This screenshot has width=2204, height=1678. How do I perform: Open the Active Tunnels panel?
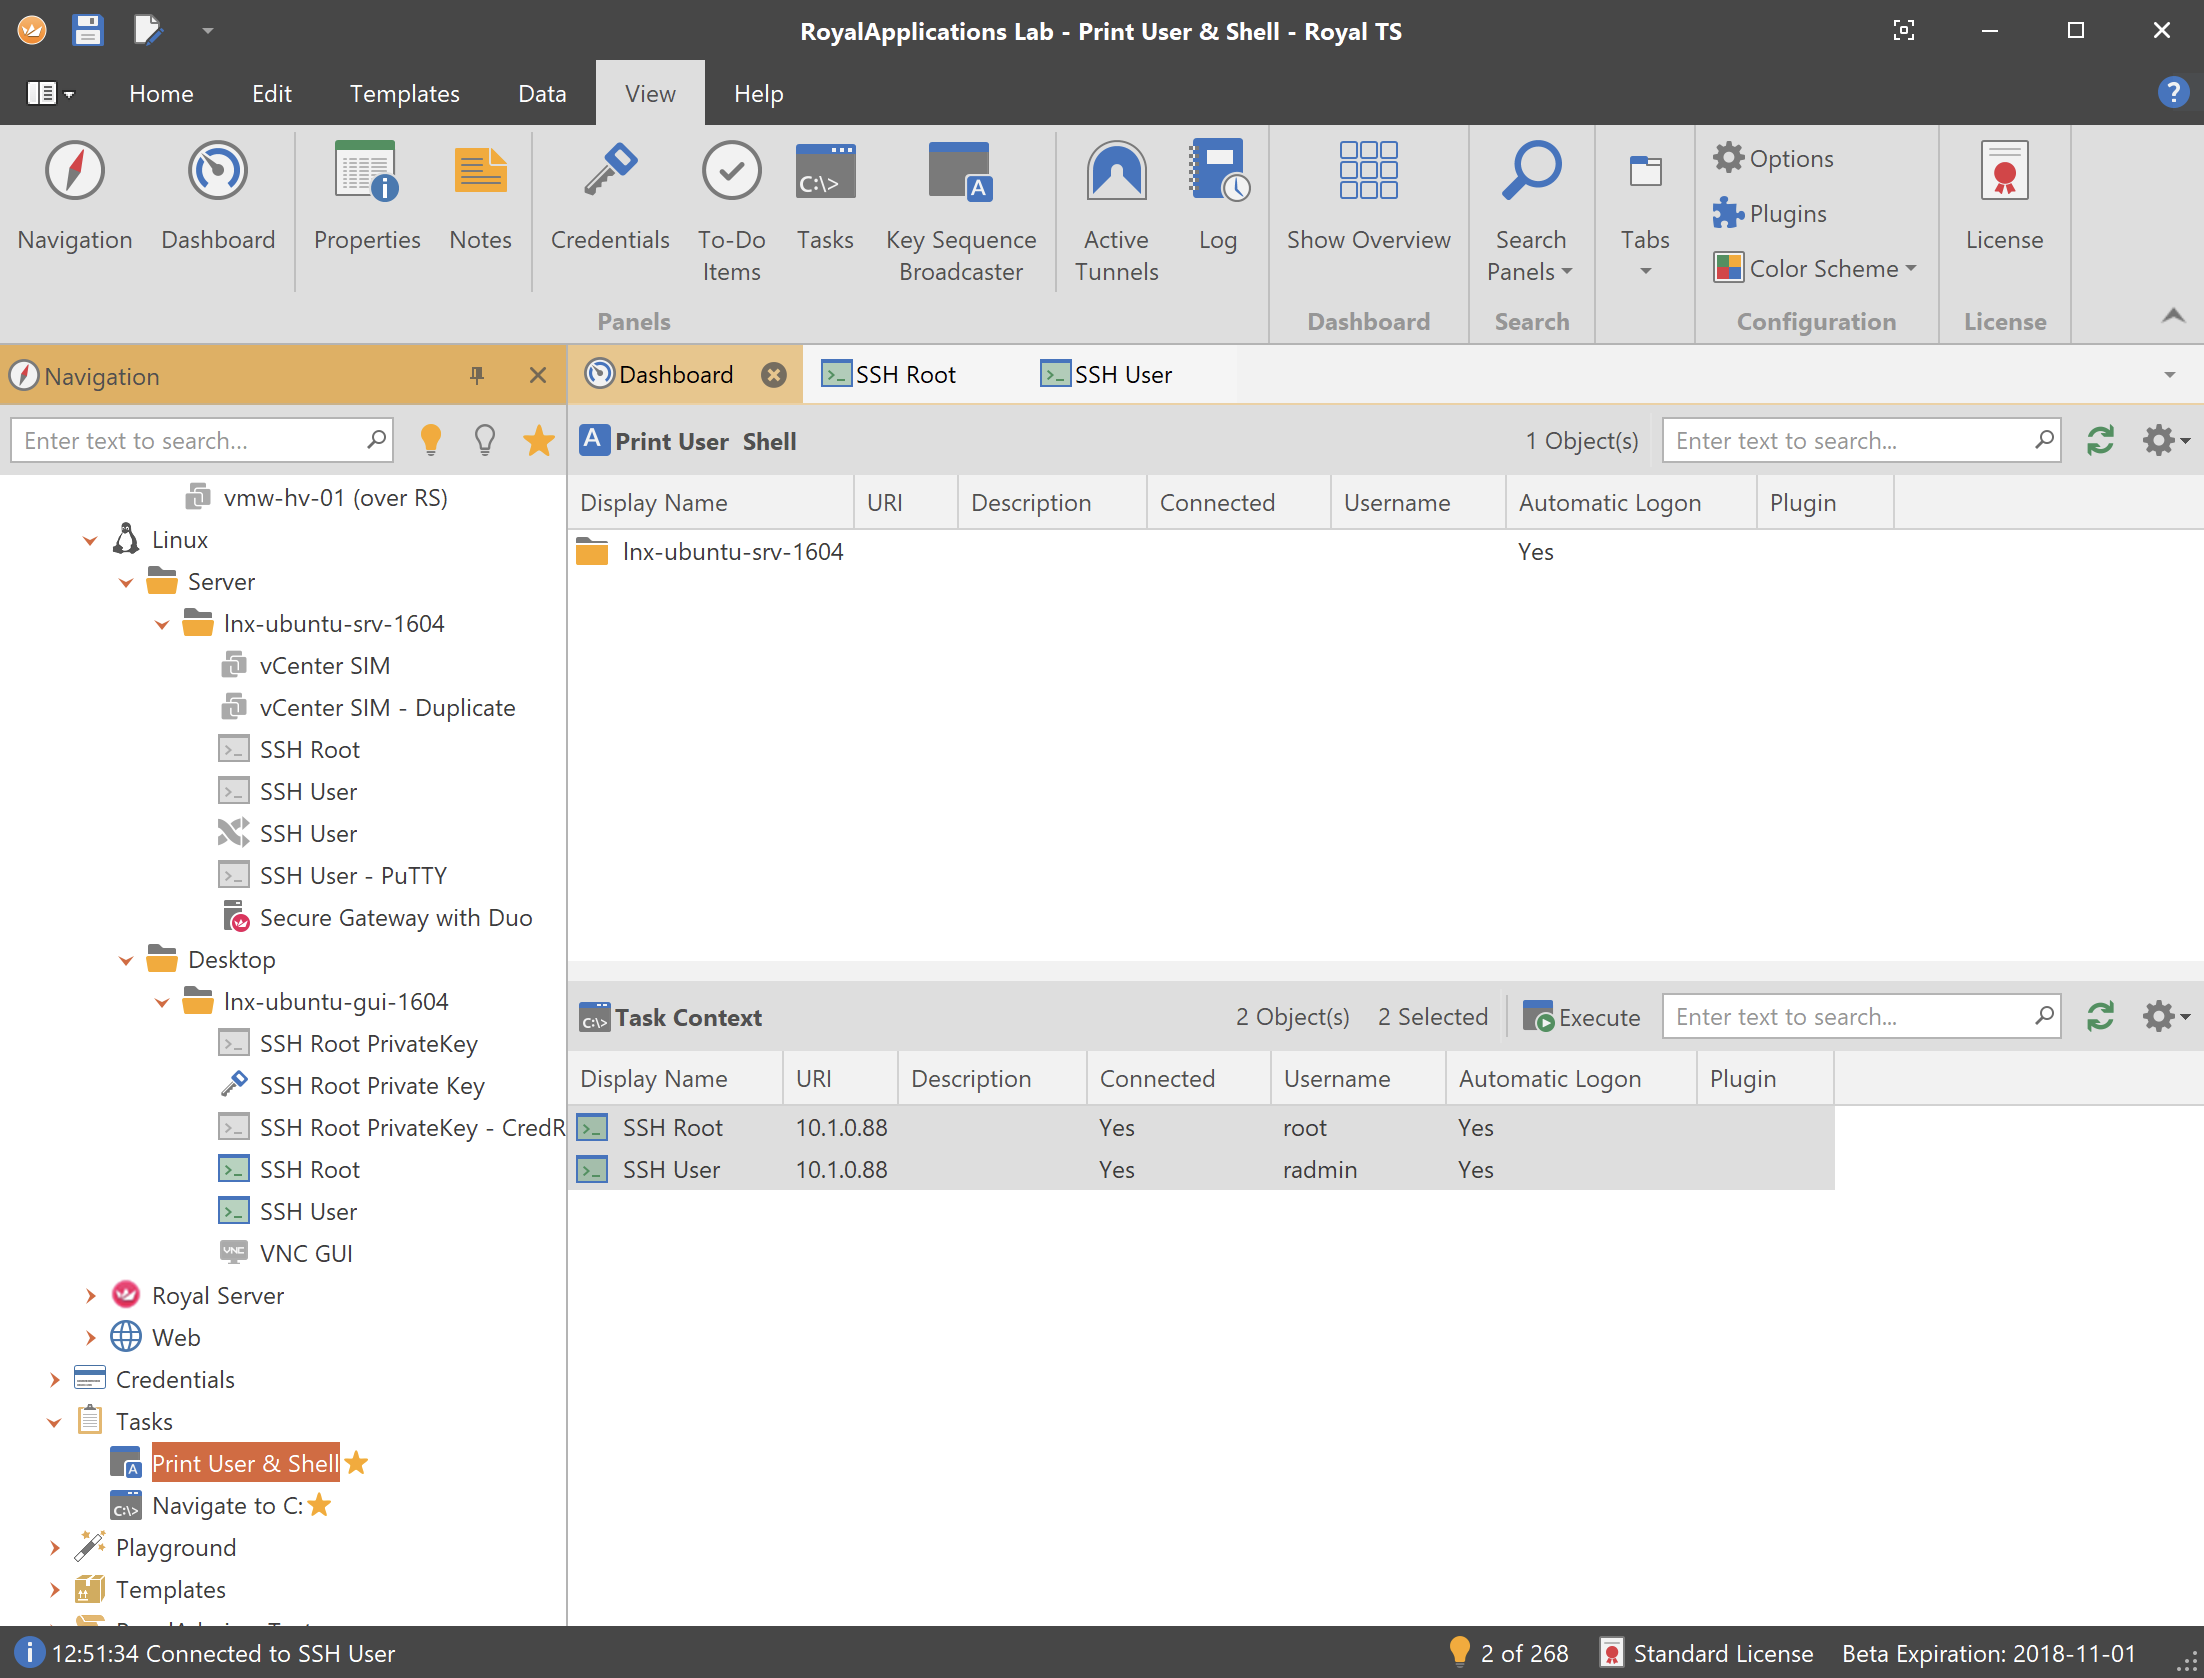[x=1116, y=172]
